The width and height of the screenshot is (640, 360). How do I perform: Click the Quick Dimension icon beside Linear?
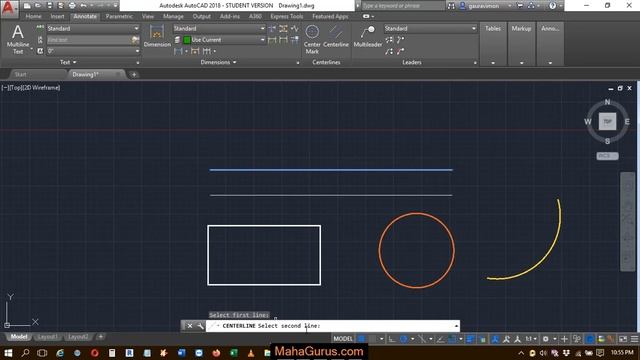click(x=195, y=51)
